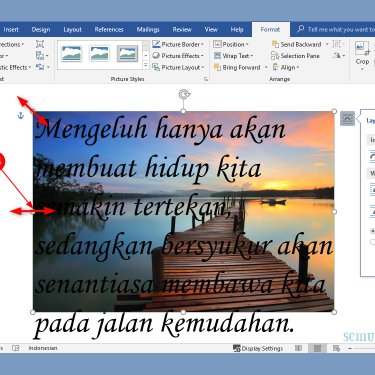Open the Position dropdown
The image size is (375, 375).
231,44
